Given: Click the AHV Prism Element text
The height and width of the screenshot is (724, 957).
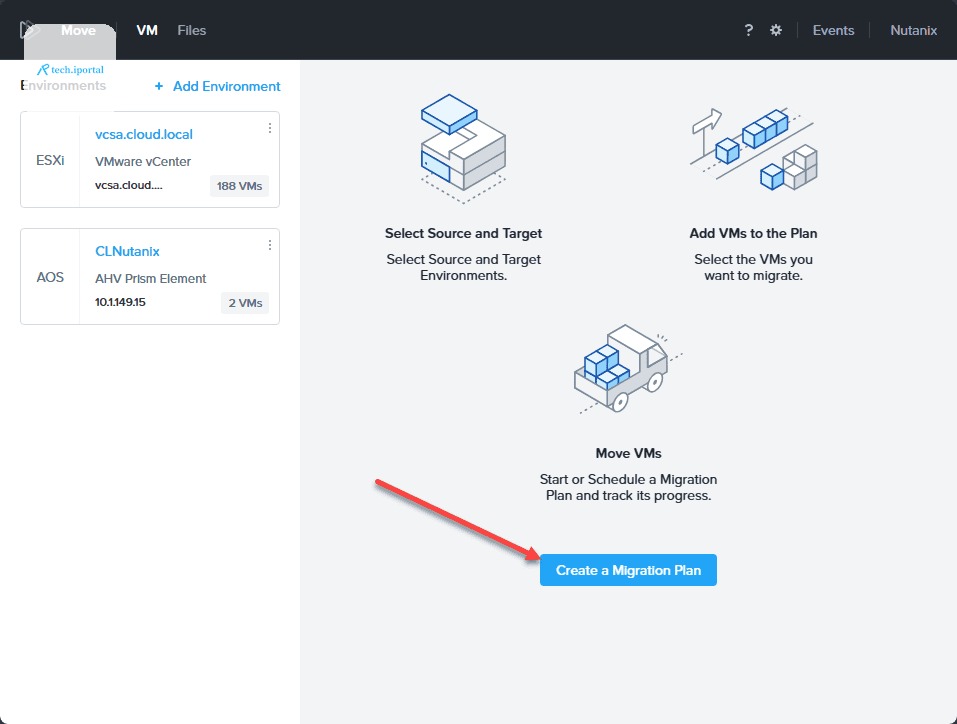Looking at the screenshot, I should click(151, 278).
